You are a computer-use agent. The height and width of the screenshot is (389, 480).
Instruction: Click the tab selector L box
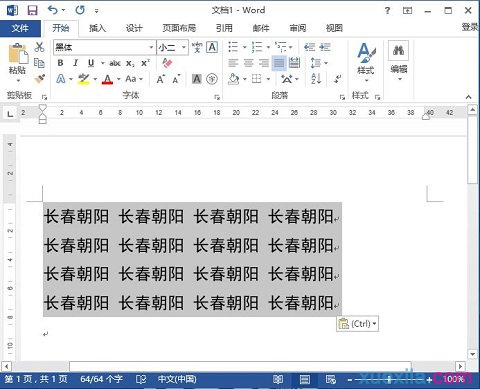point(10,114)
